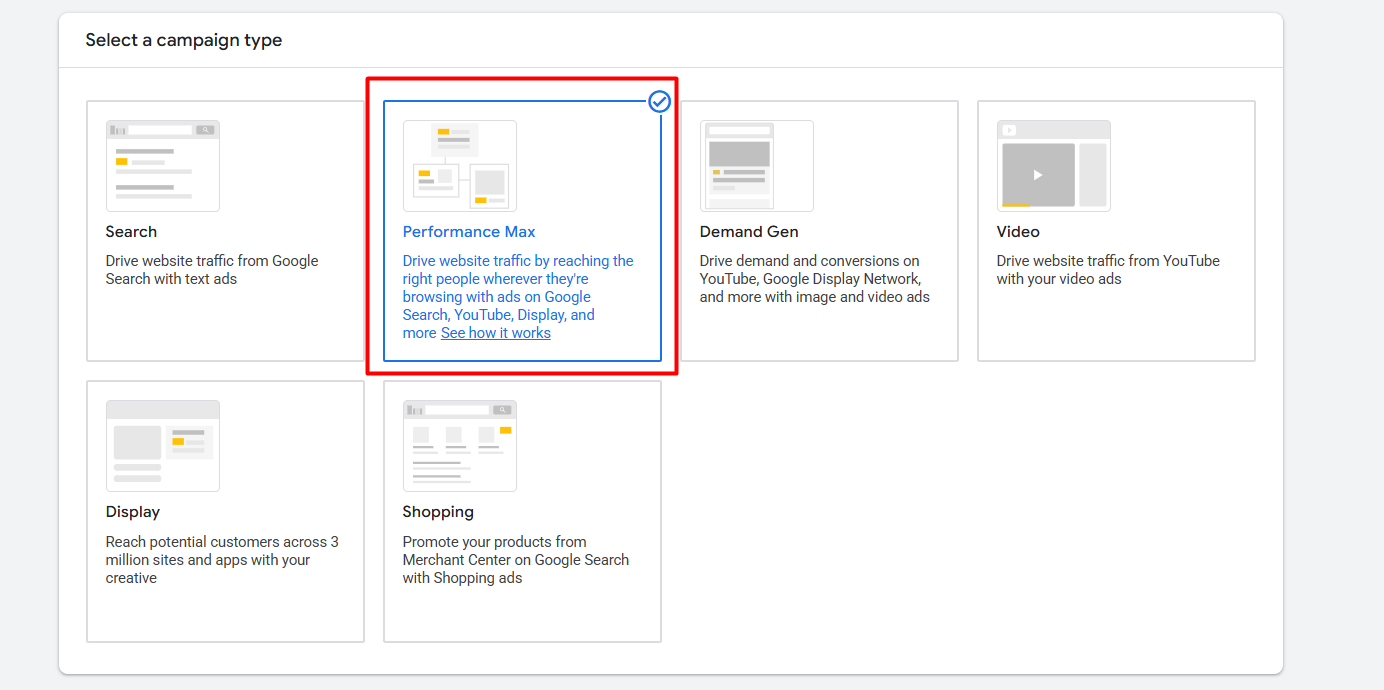Image resolution: width=1384 pixels, height=690 pixels.
Task: Choose the "Performance Max" title text
Action: point(469,232)
